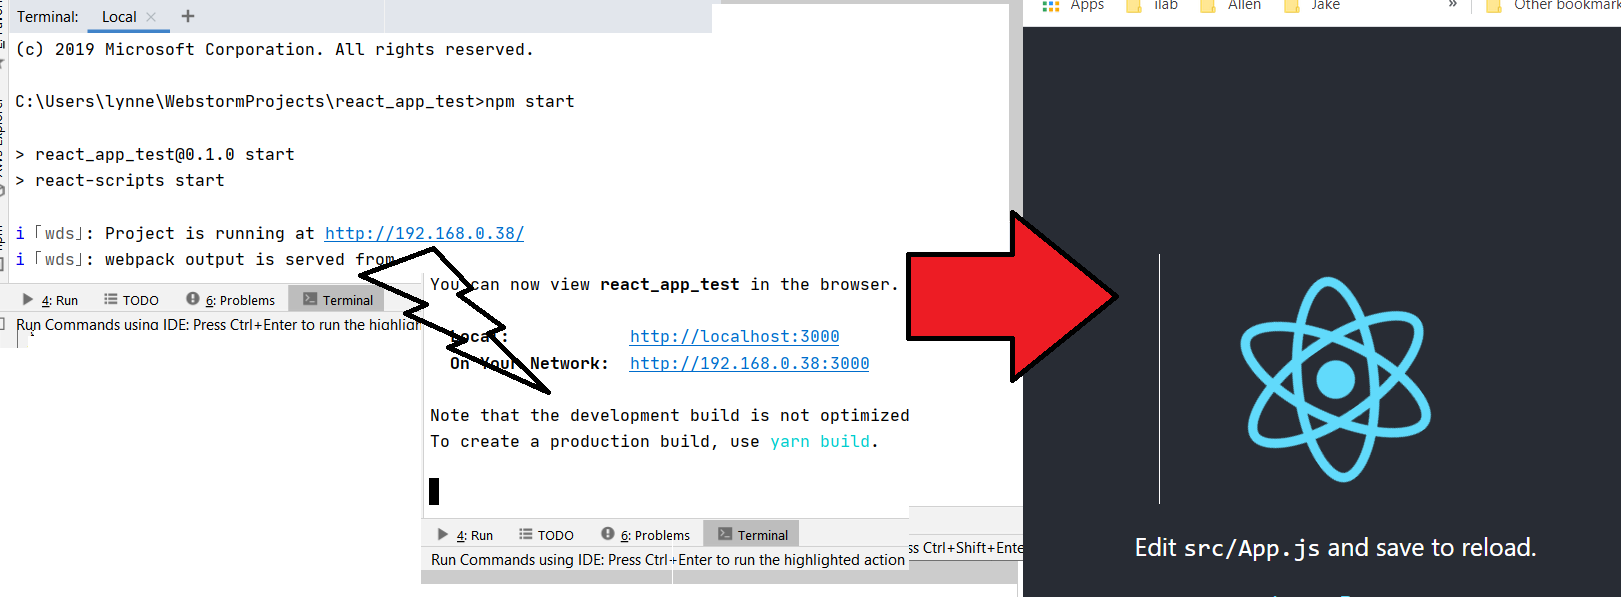
Task: Show 6: Problems in lower tool window bar
Action: (x=646, y=535)
